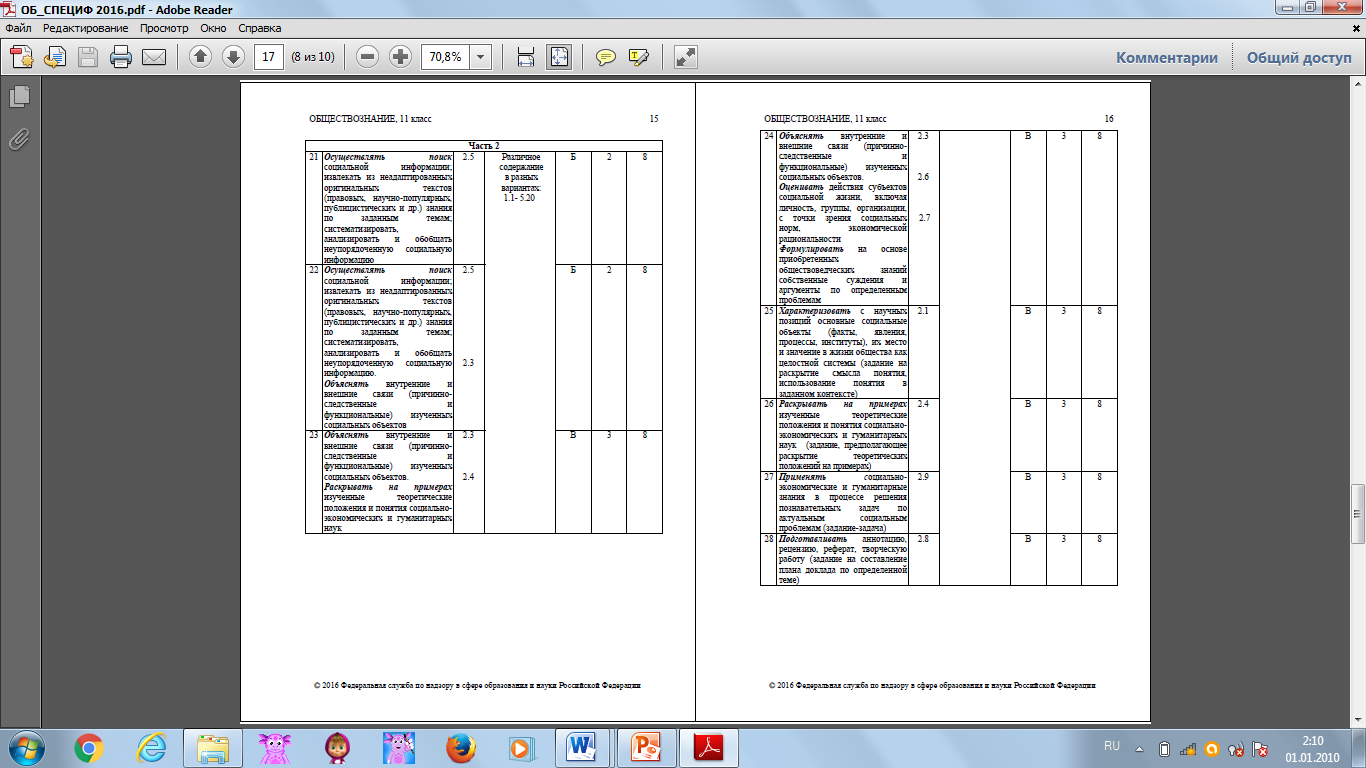Click code 2.1 in row 25

pyautogui.click(x=923, y=311)
